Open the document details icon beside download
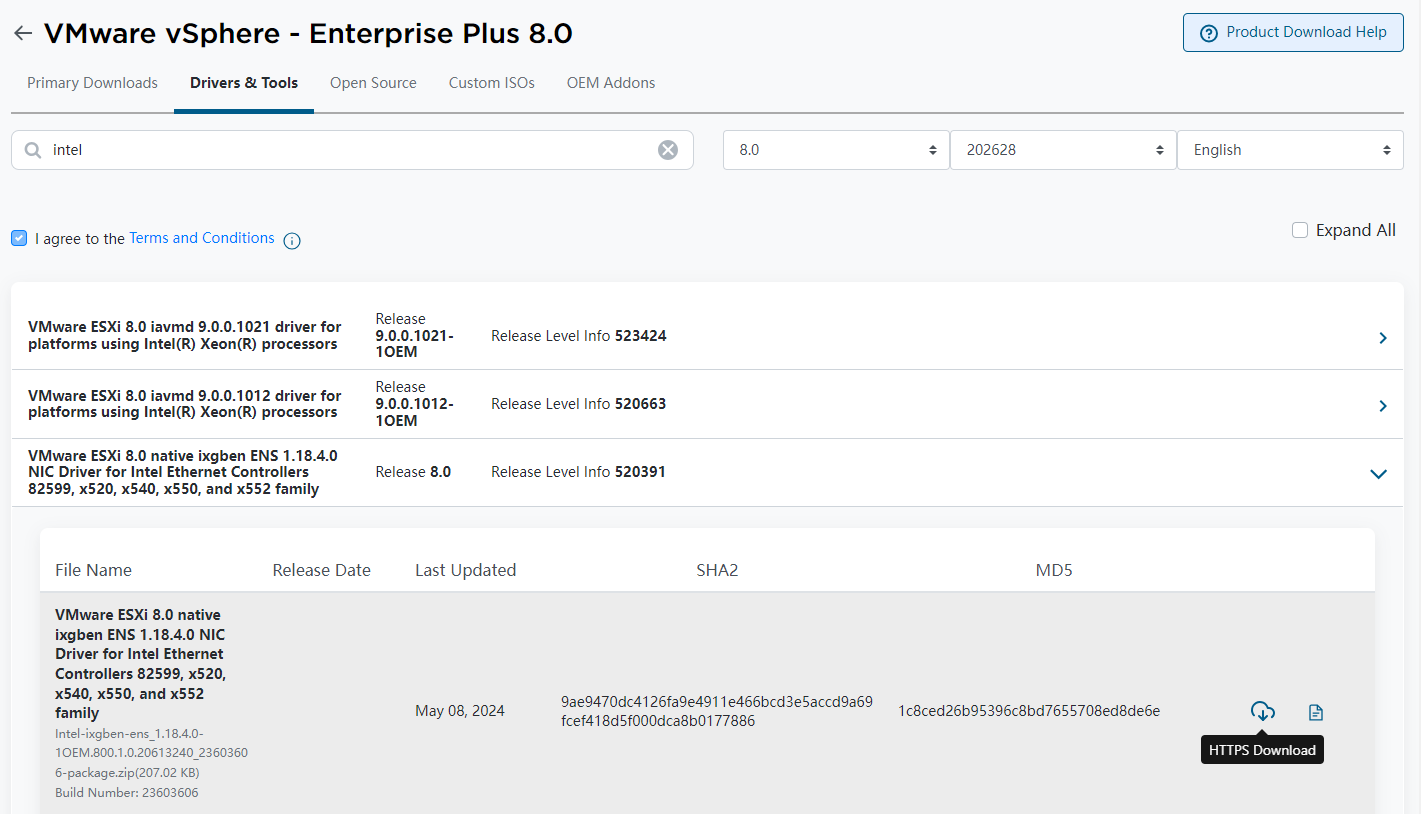 click(1316, 712)
